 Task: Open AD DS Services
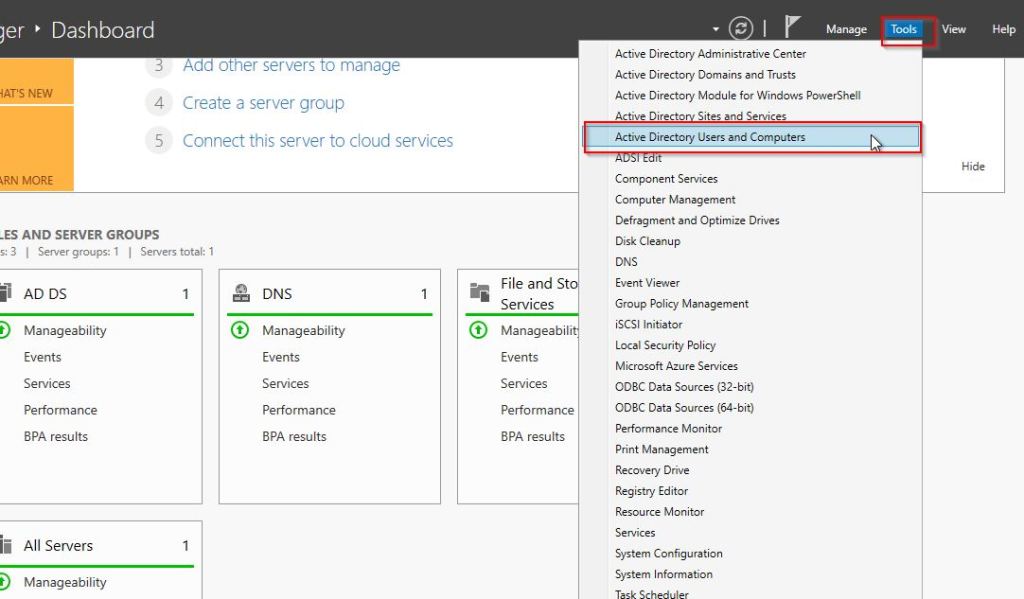click(47, 383)
